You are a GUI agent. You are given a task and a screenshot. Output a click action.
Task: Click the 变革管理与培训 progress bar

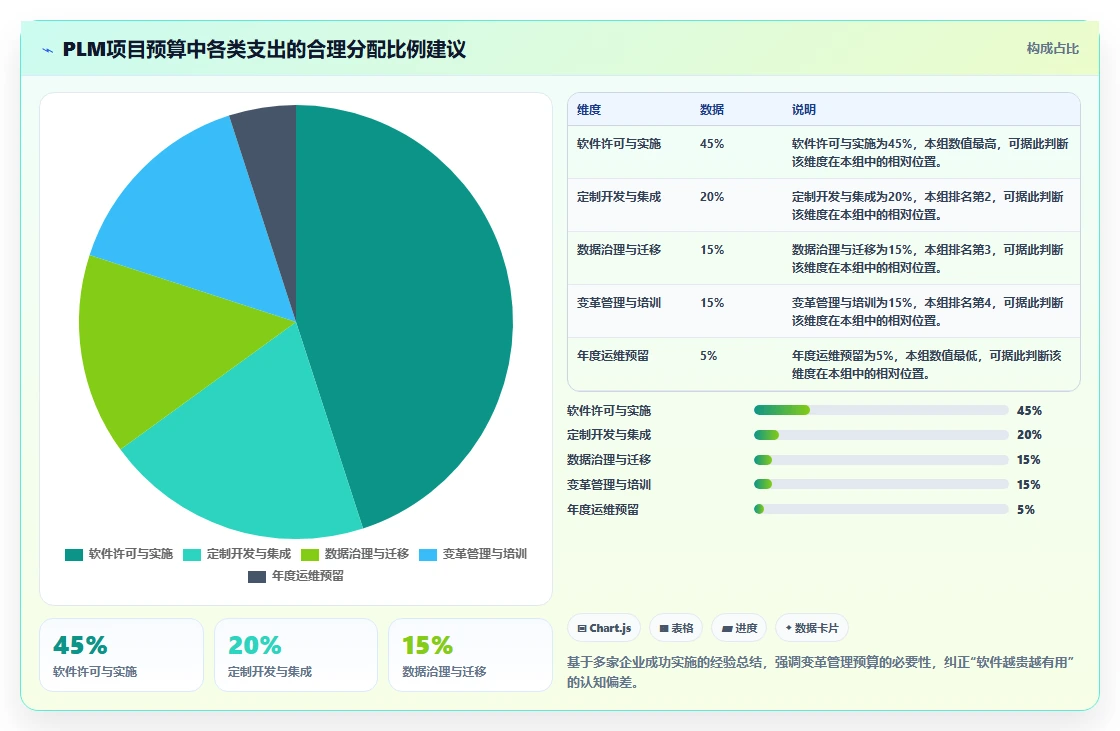pyautogui.click(x=881, y=484)
